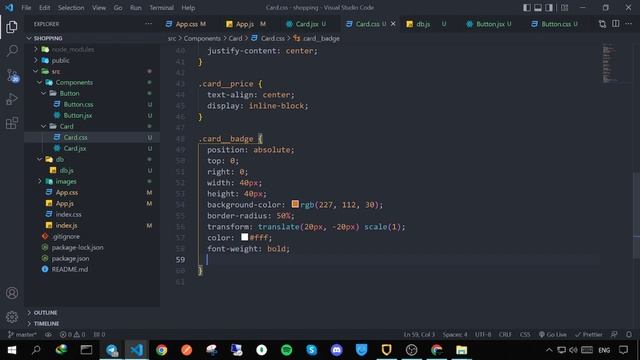Click Ln 59, Col 3 cursor position
640x360 pixels.
pos(419,334)
